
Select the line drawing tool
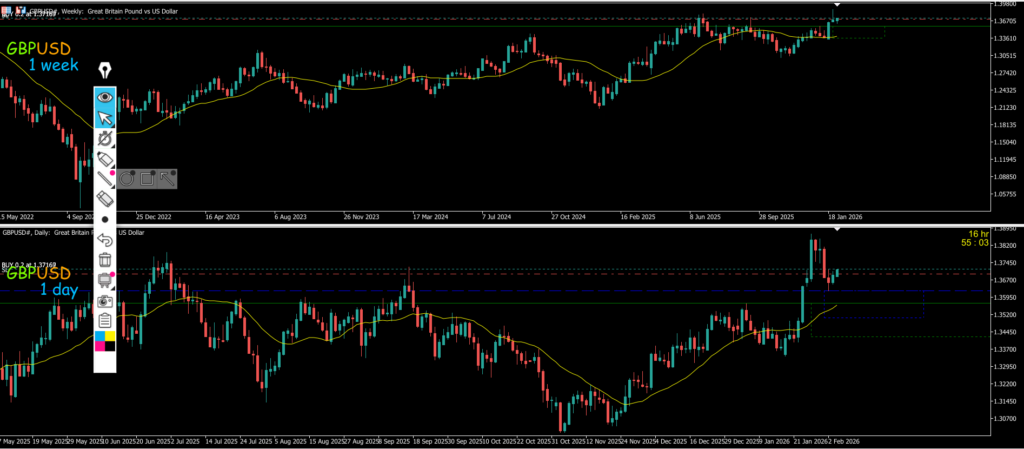(105, 179)
